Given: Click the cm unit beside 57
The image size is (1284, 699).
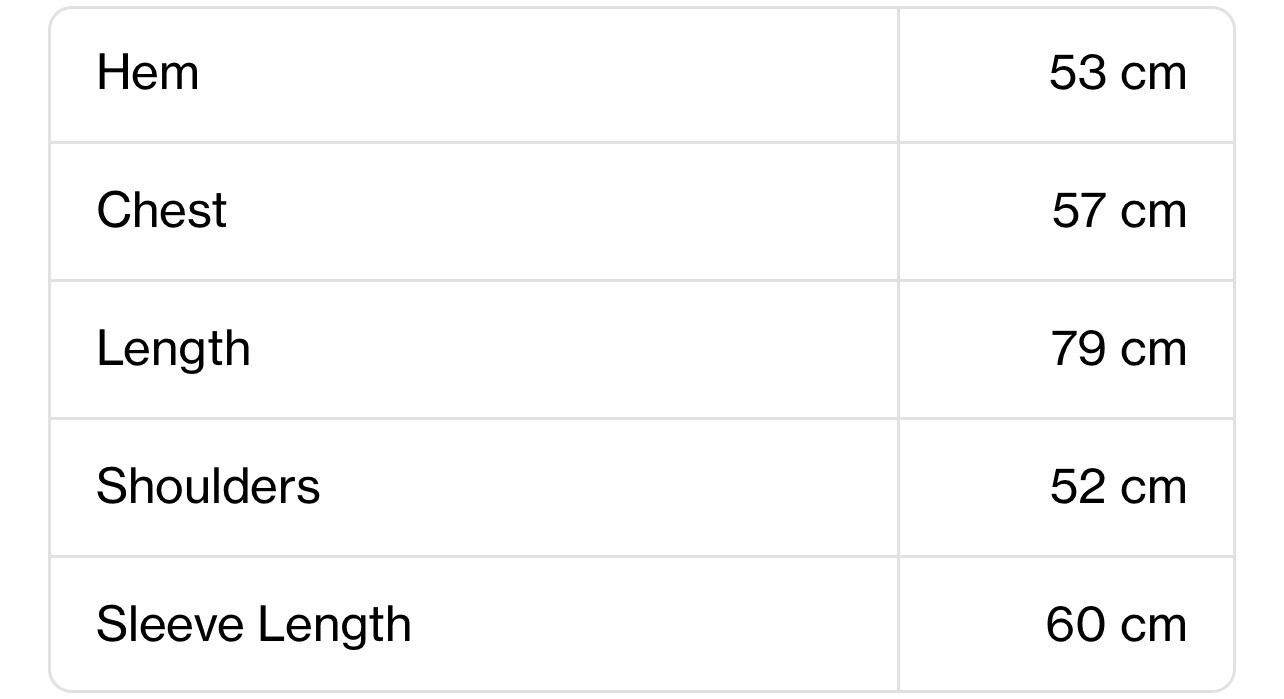Looking at the screenshot, I should pyautogui.click(x=1154, y=216).
